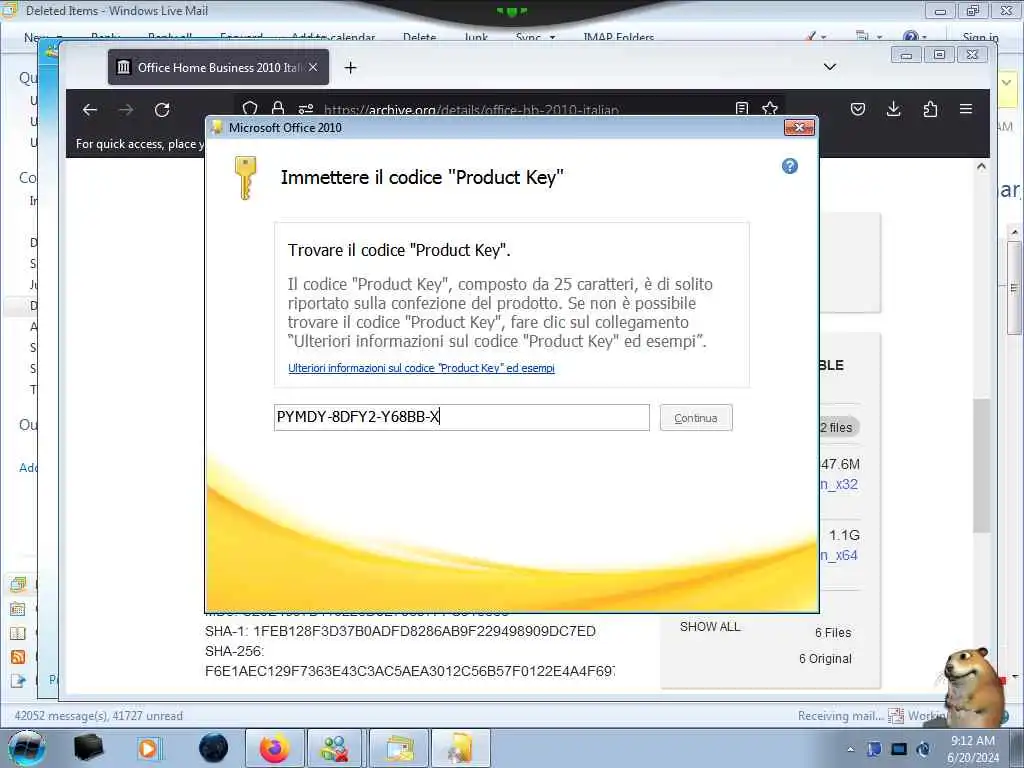Click the feeds RSS icon in Live Mail sidebar
Viewport: 1024px width, 768px height.
click(x=18, y=657)
